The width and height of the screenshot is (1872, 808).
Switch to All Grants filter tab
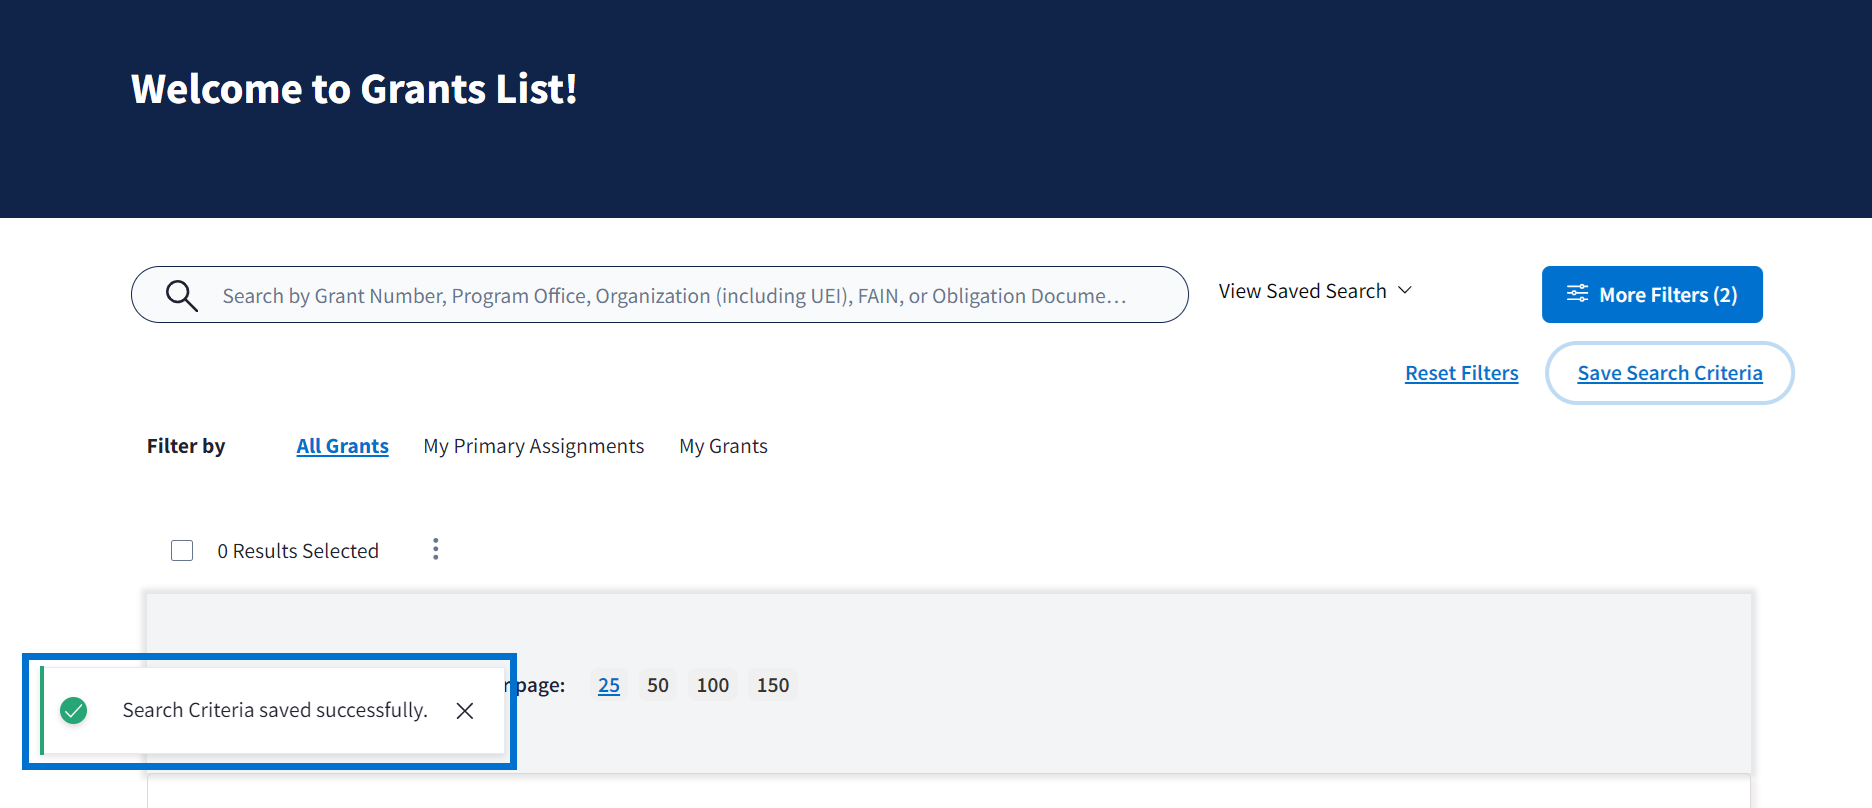[342, 446]
